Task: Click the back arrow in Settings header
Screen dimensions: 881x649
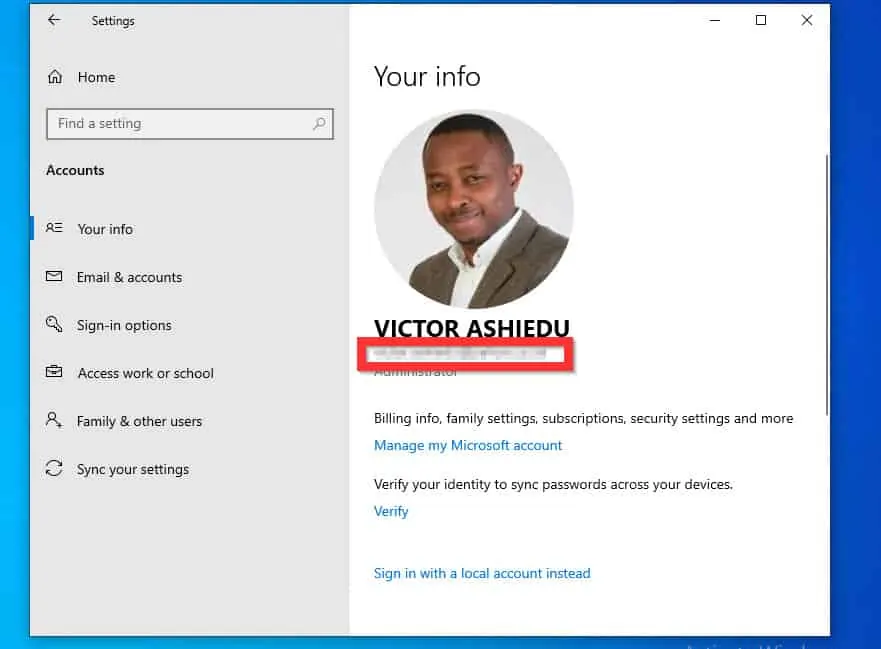Action: tap(54, 20)
